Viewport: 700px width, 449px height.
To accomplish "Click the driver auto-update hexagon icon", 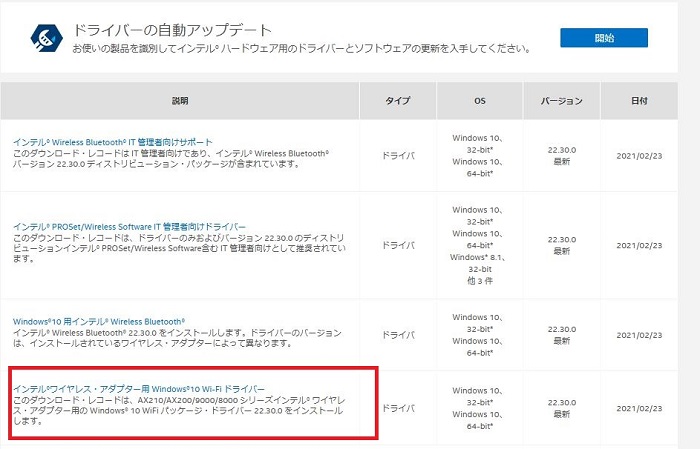I will coord(46,38).
